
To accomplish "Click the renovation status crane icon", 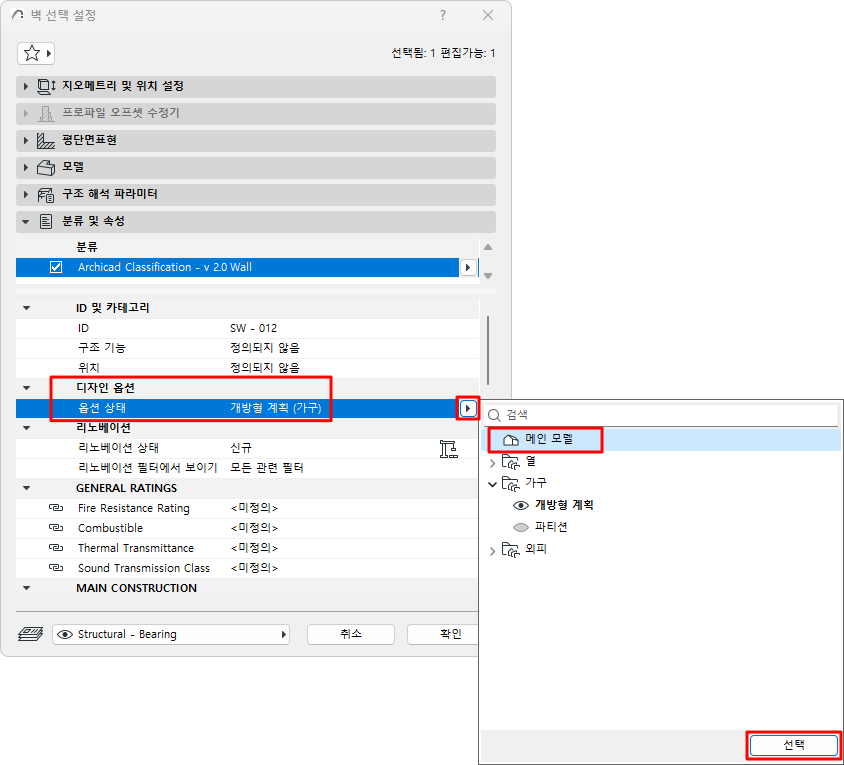I will (x=448, y=448).
